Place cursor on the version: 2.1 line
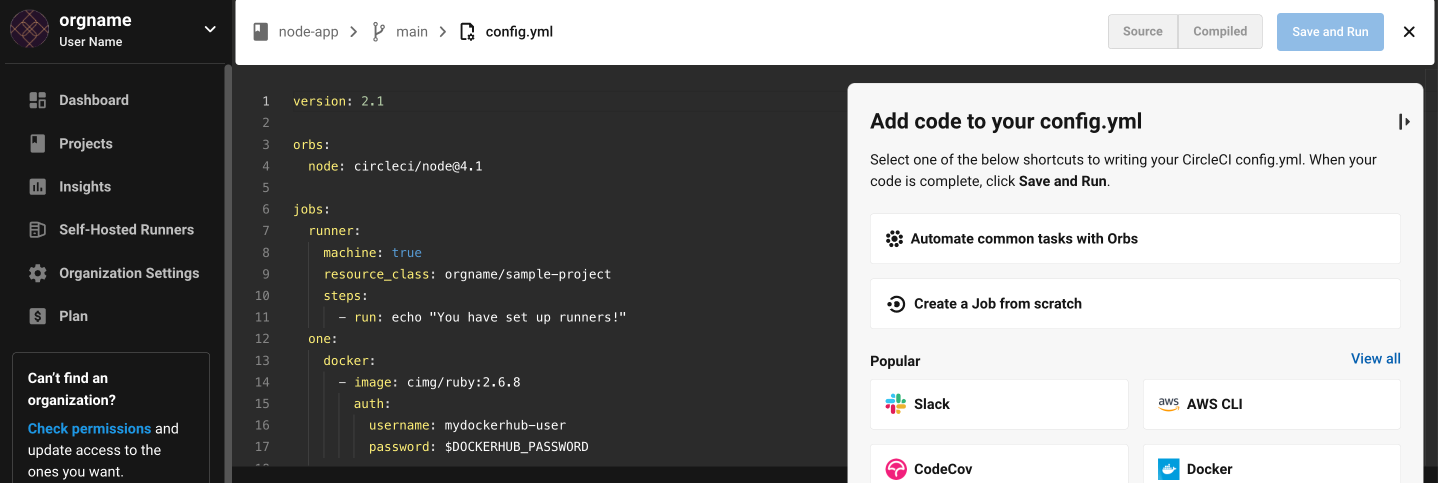 click(338, 101)
